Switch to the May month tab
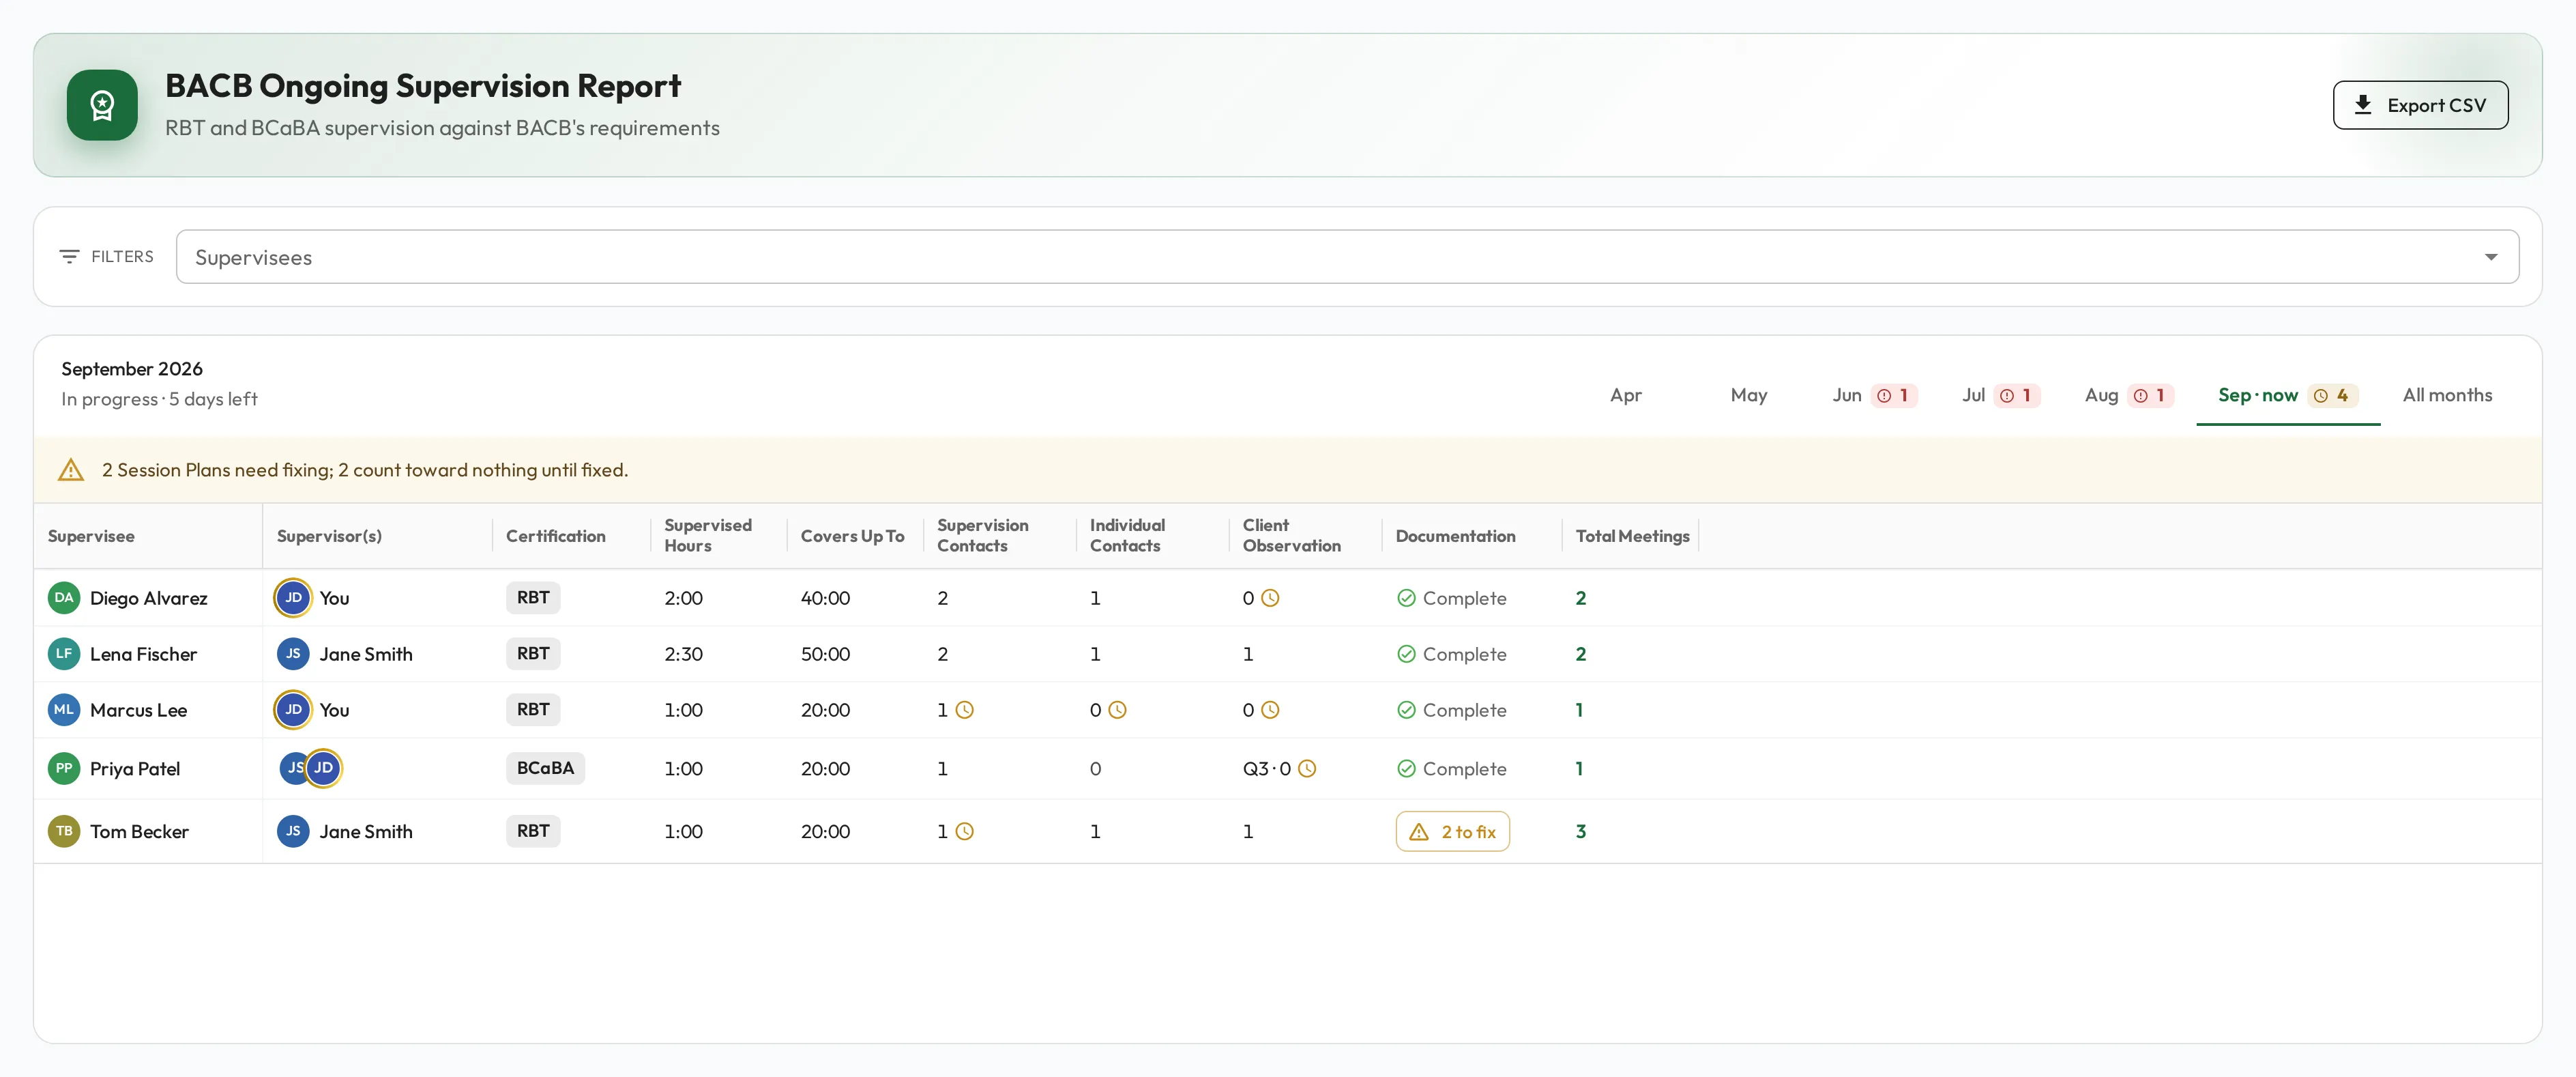2576x1077 pixels. pyautogui.click(x=1748, y=395)
